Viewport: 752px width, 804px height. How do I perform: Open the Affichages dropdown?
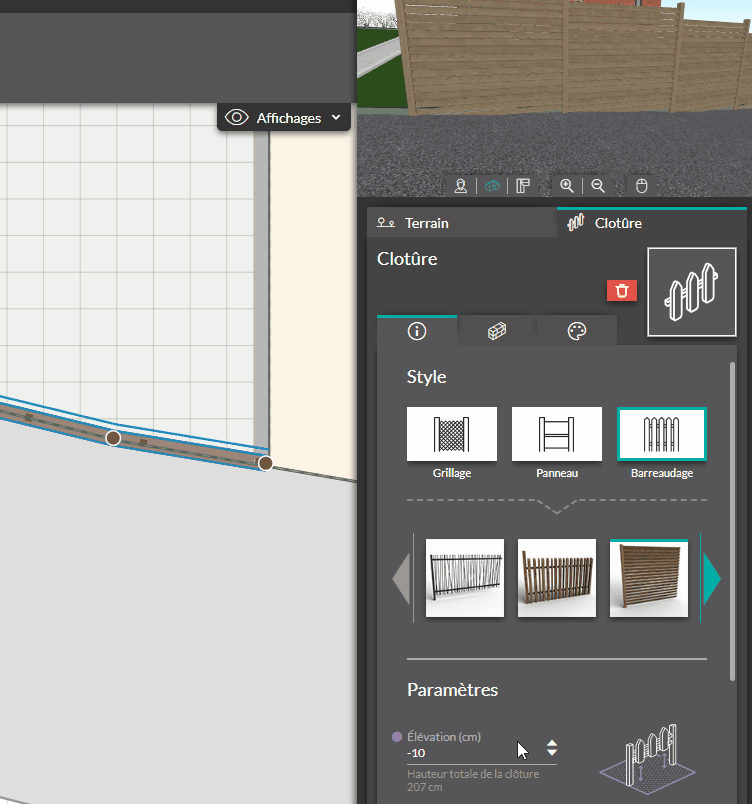click(x=284, y=118)
